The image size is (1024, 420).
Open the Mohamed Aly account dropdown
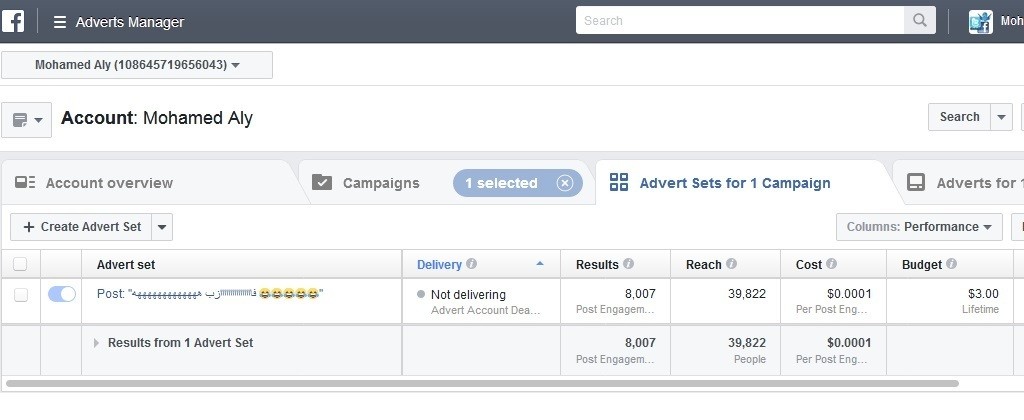pyautogui.click(x=137, y=65)
